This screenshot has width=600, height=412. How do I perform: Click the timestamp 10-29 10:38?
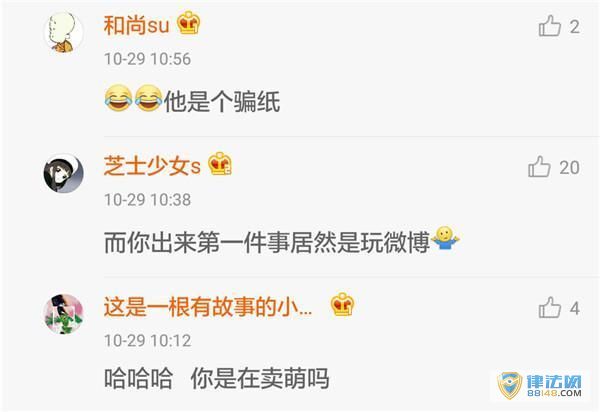(x=147, y=200)
